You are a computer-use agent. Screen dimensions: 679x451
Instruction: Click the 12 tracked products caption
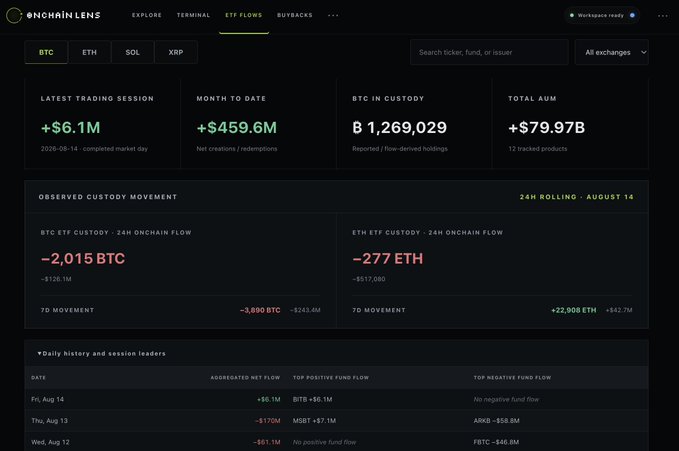click(537, 149)
